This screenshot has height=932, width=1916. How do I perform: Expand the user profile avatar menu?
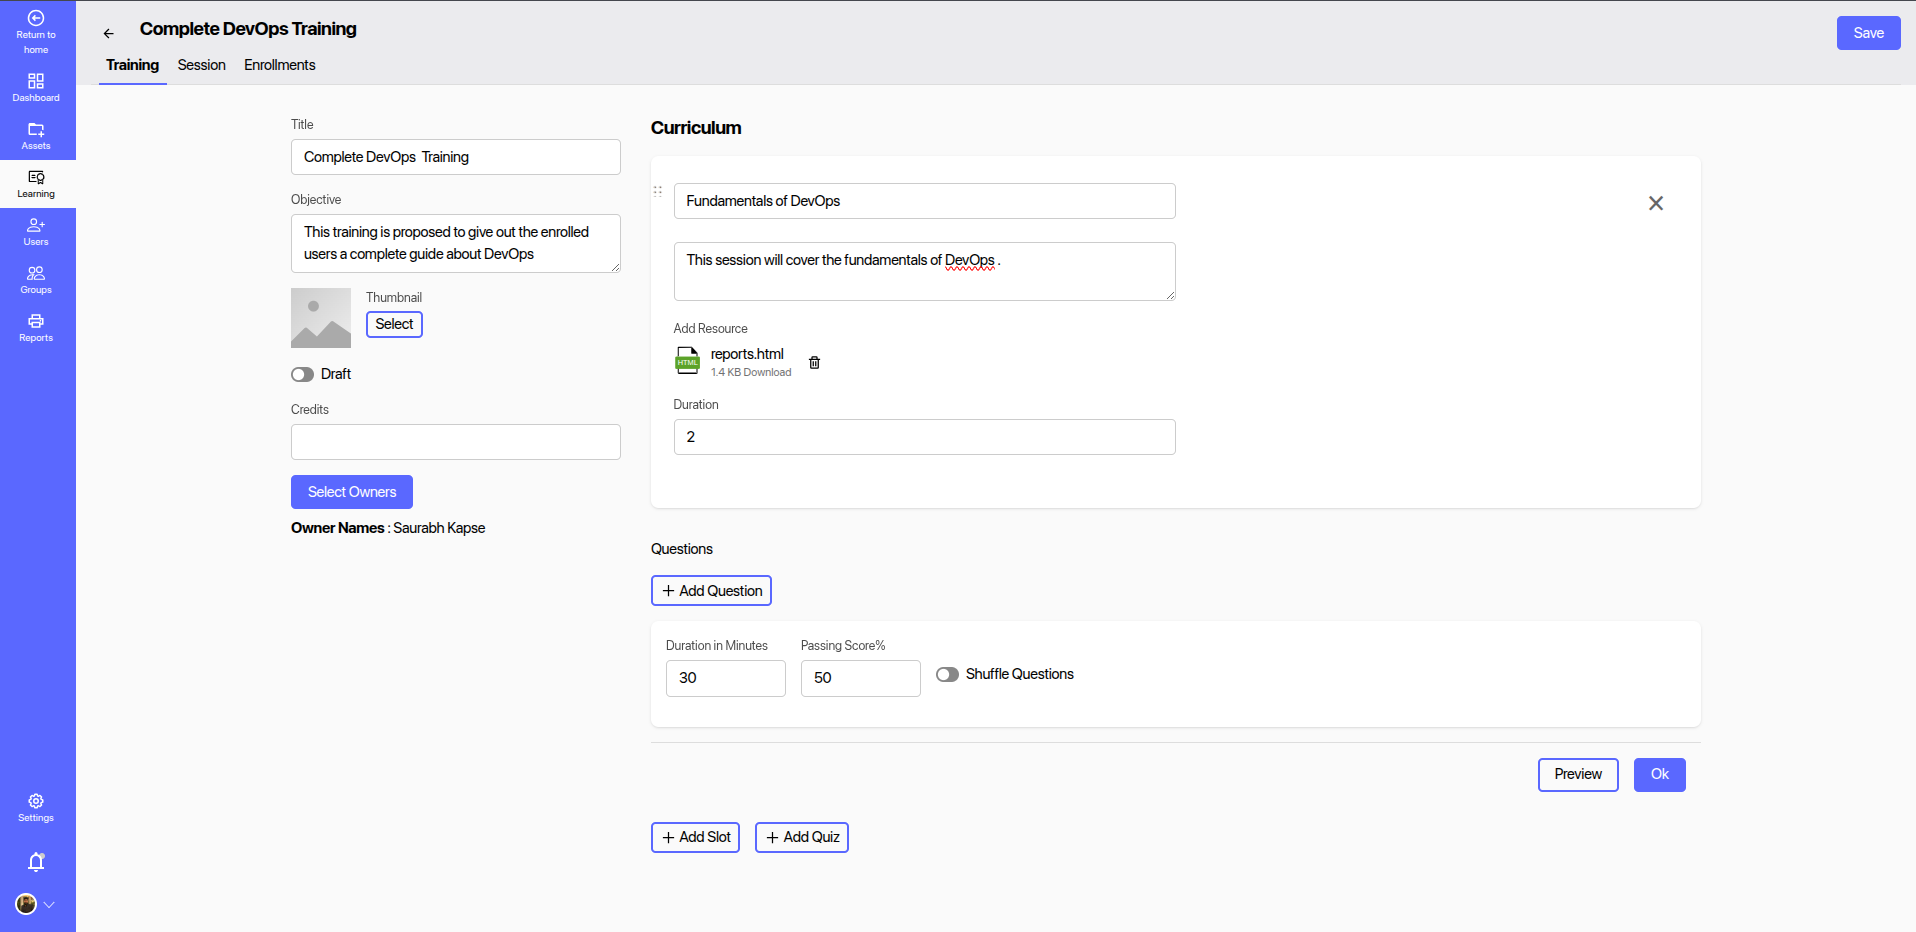coord(35,904)
